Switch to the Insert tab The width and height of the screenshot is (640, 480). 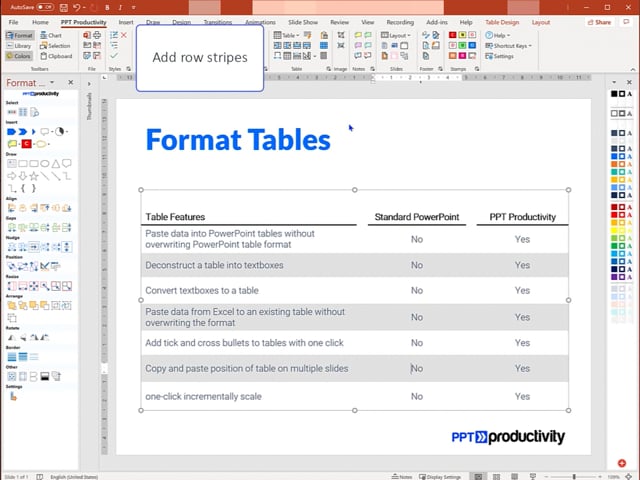coord(126,22)
